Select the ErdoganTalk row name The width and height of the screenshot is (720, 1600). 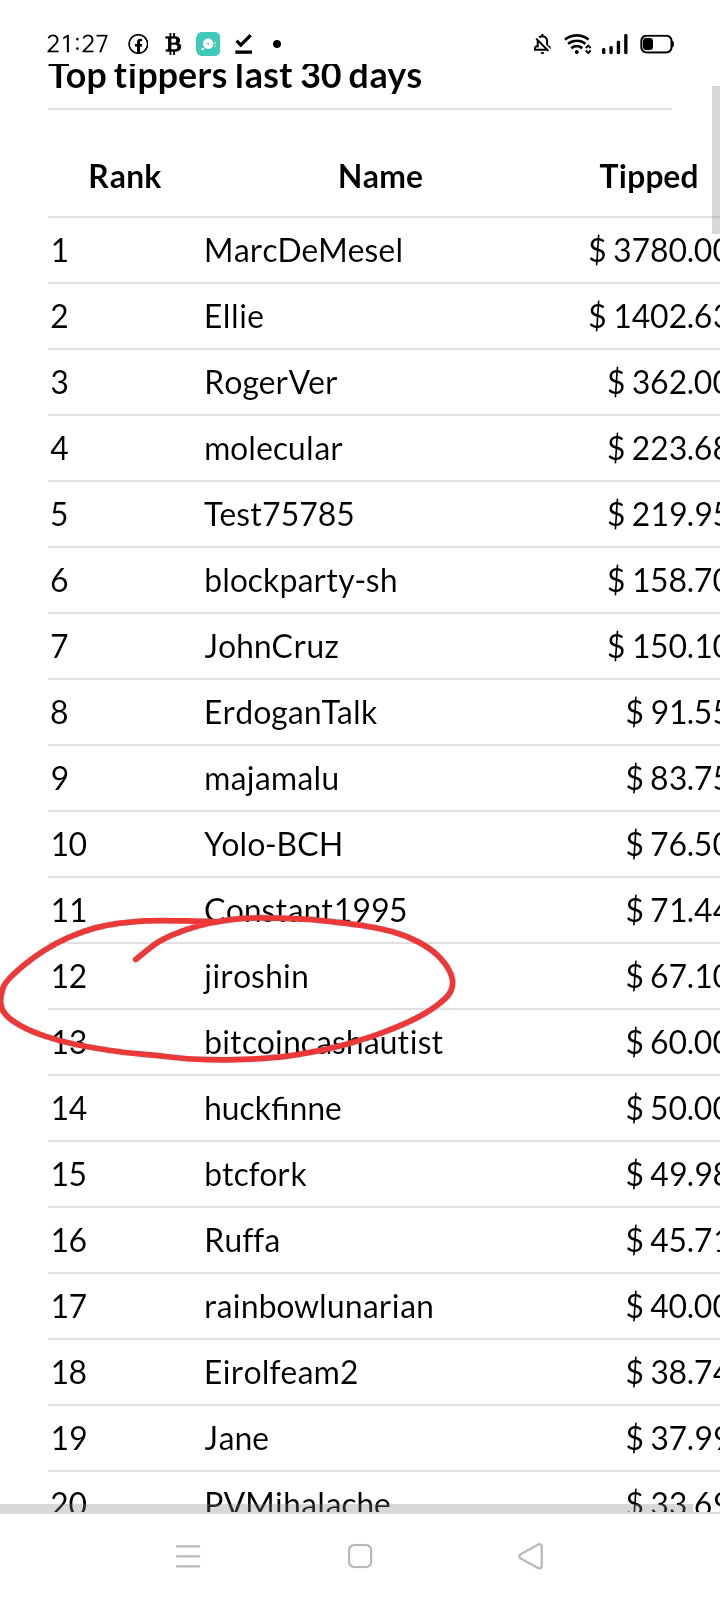290,712
